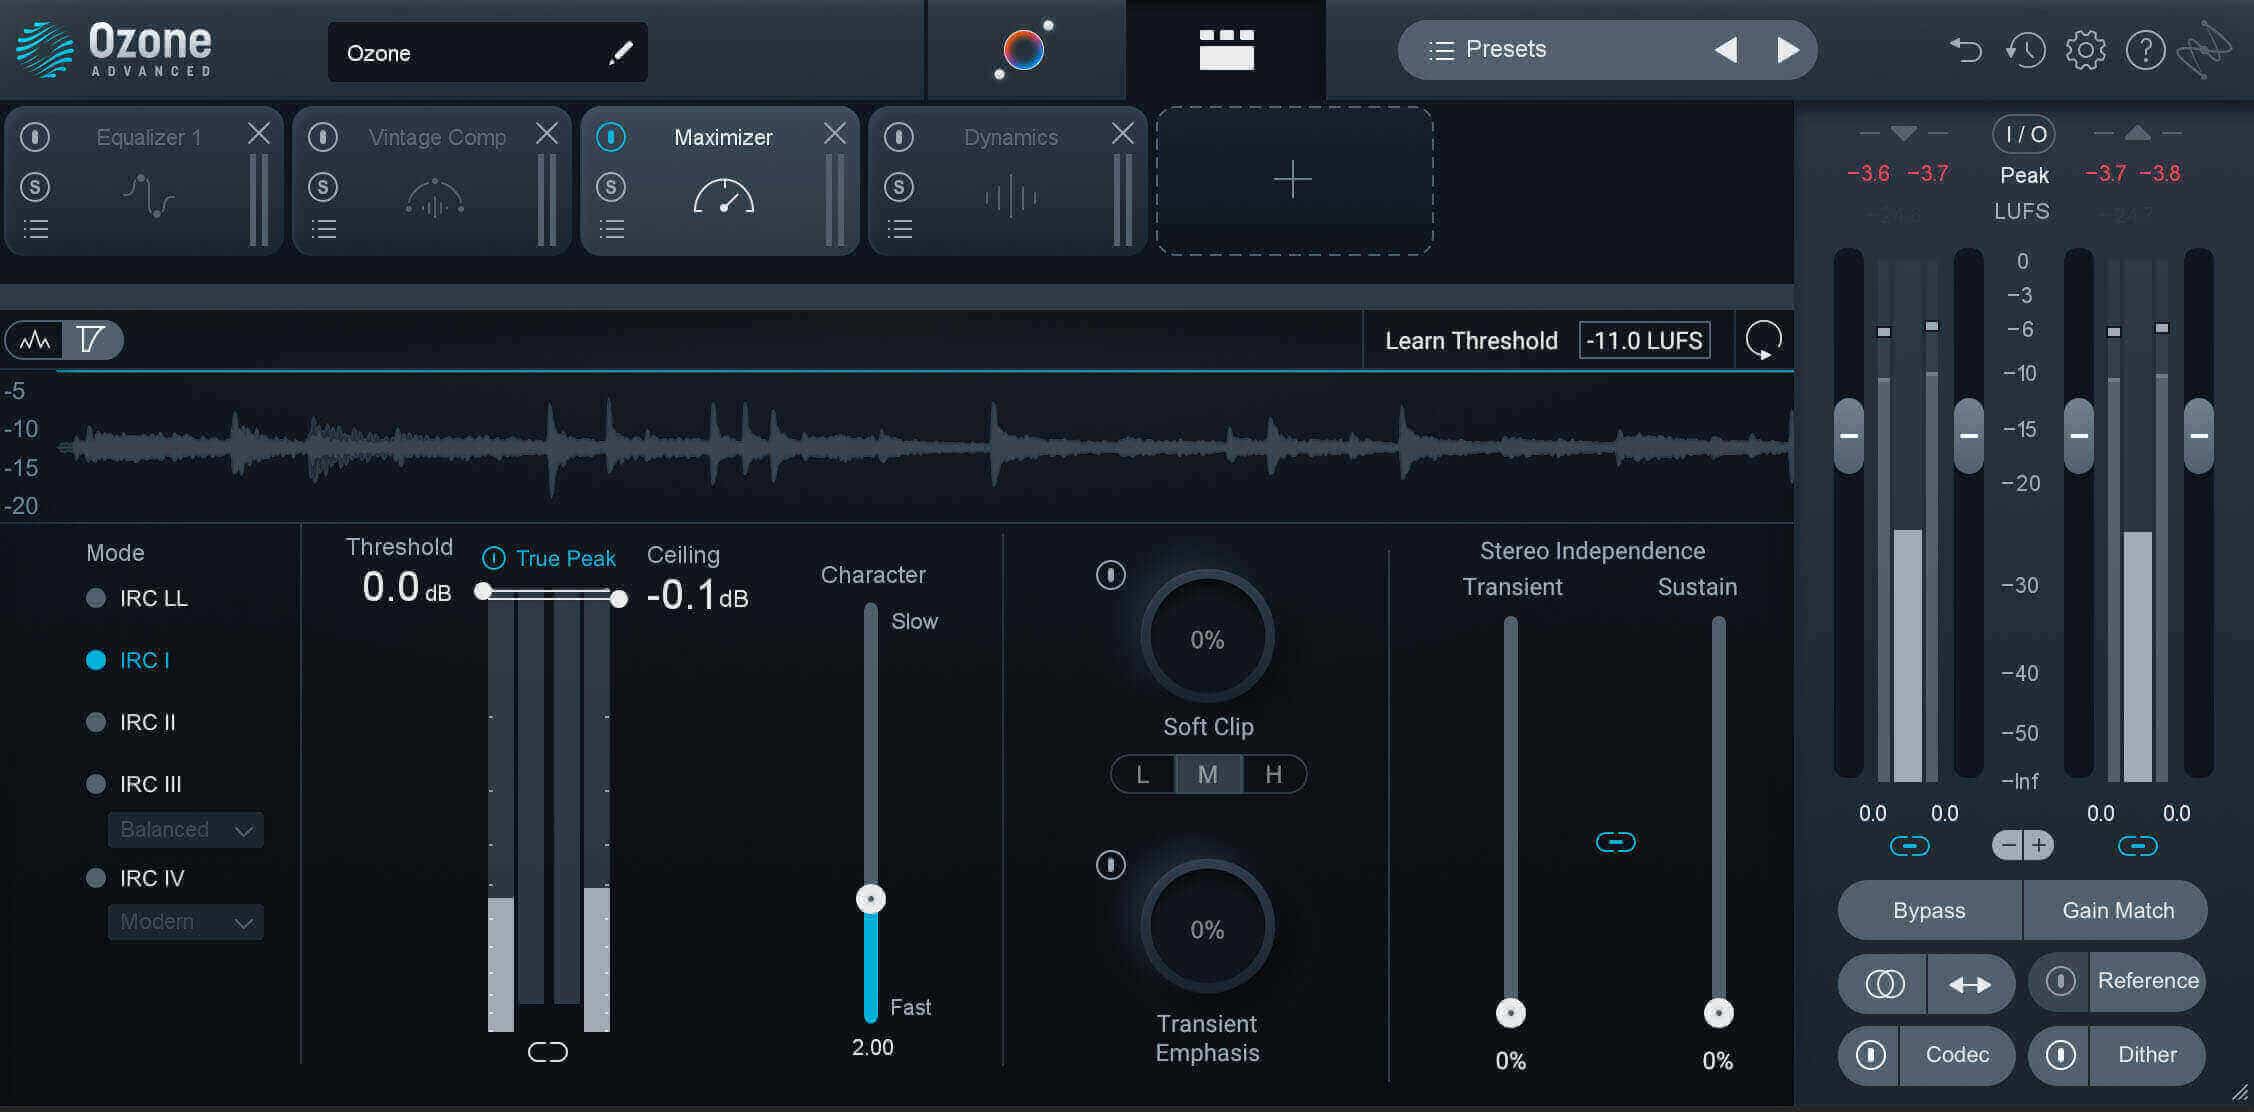Image resolution: width=2254 pixels, height=1112 pixels.
Task: Open Equalizer 1 module presets list
Action: 35,229
